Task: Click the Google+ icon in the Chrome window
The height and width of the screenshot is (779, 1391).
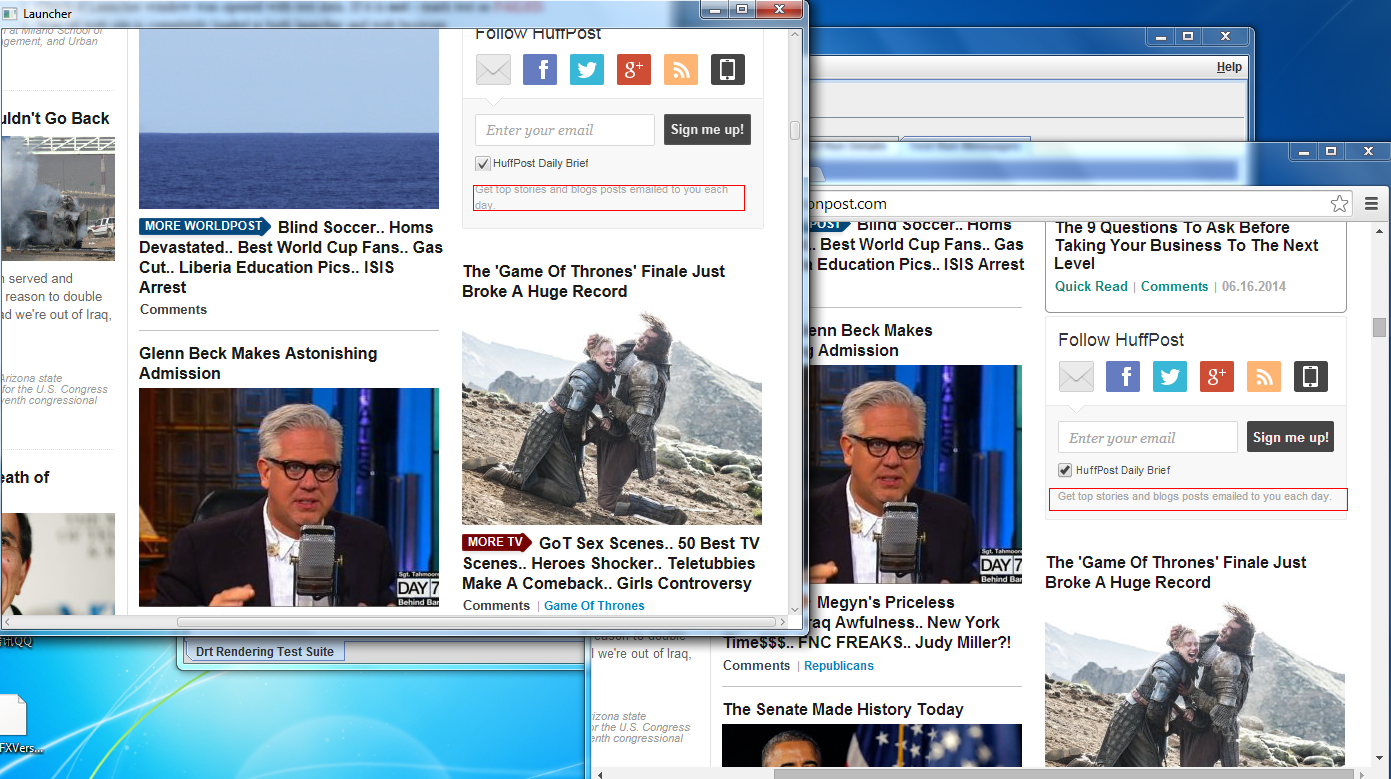Action: 1217,376
